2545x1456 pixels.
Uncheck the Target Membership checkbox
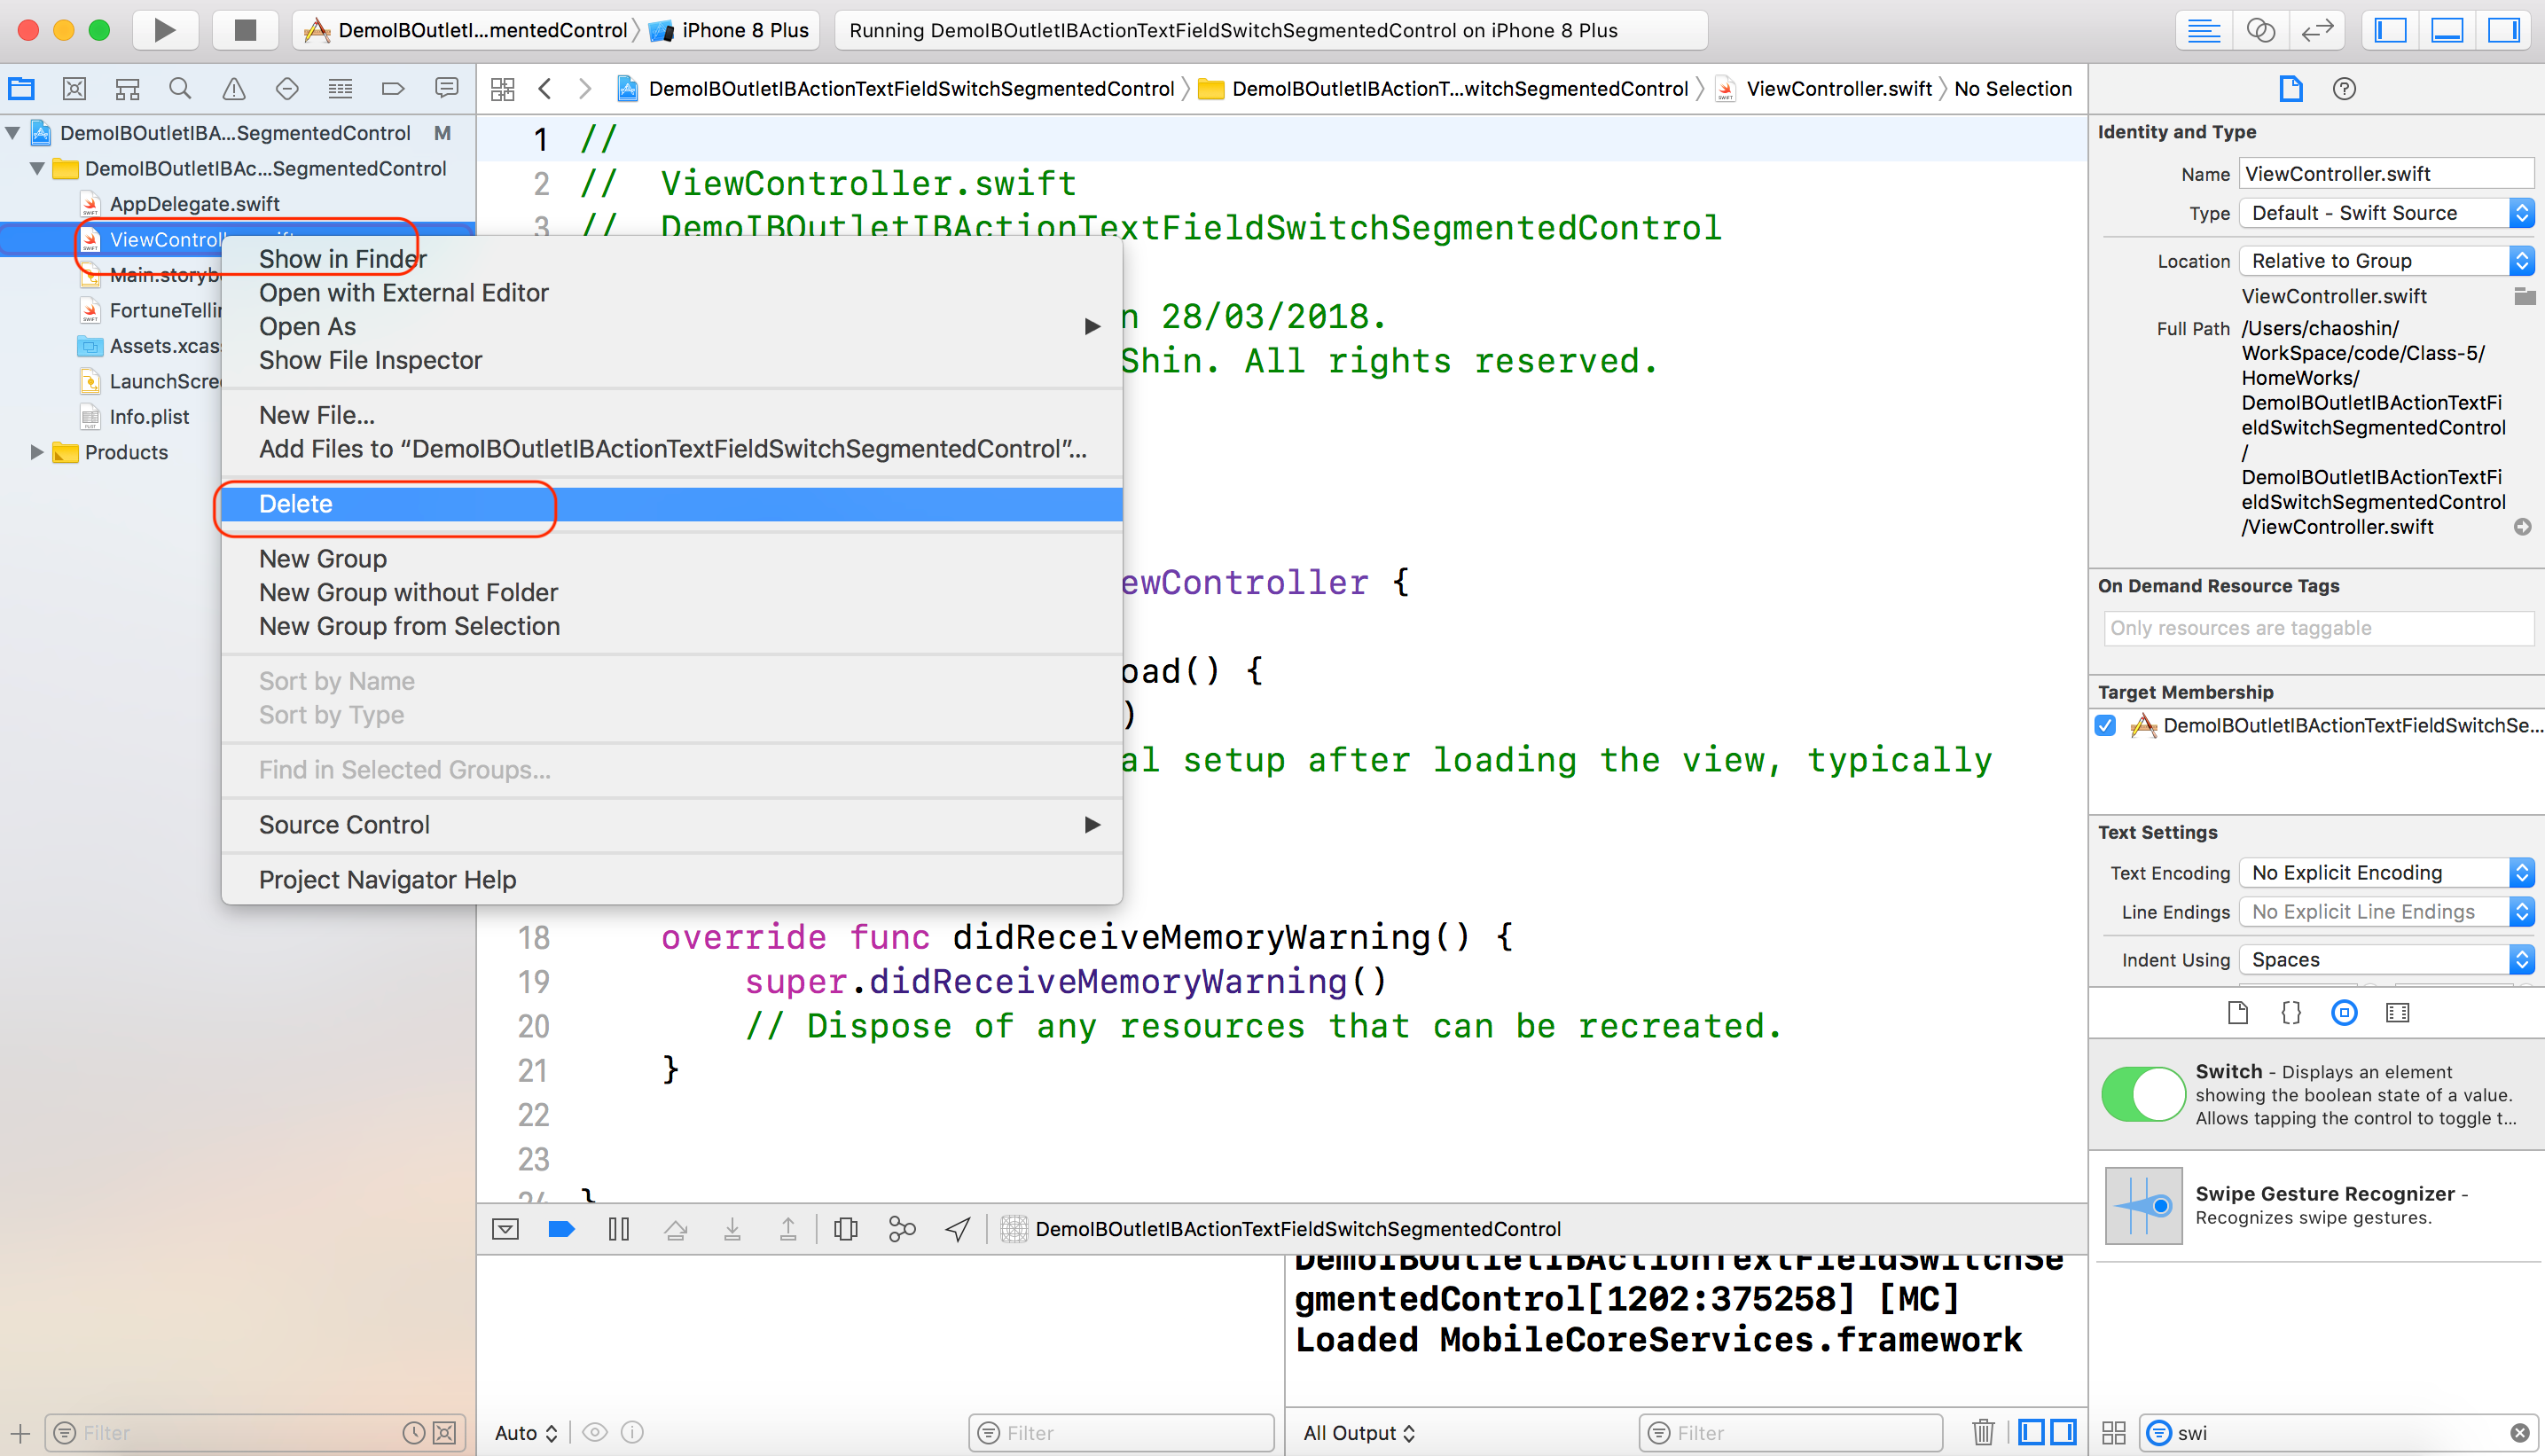point(2106,725)
